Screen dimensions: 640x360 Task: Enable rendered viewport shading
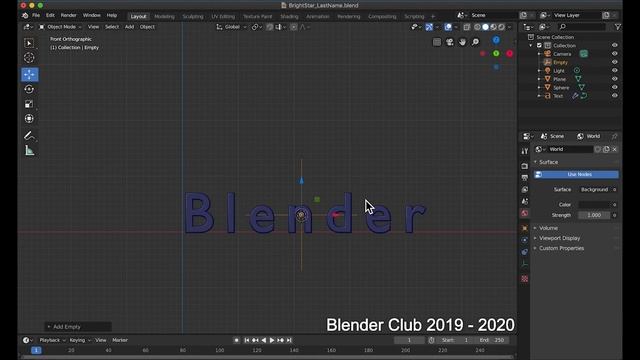502,27
